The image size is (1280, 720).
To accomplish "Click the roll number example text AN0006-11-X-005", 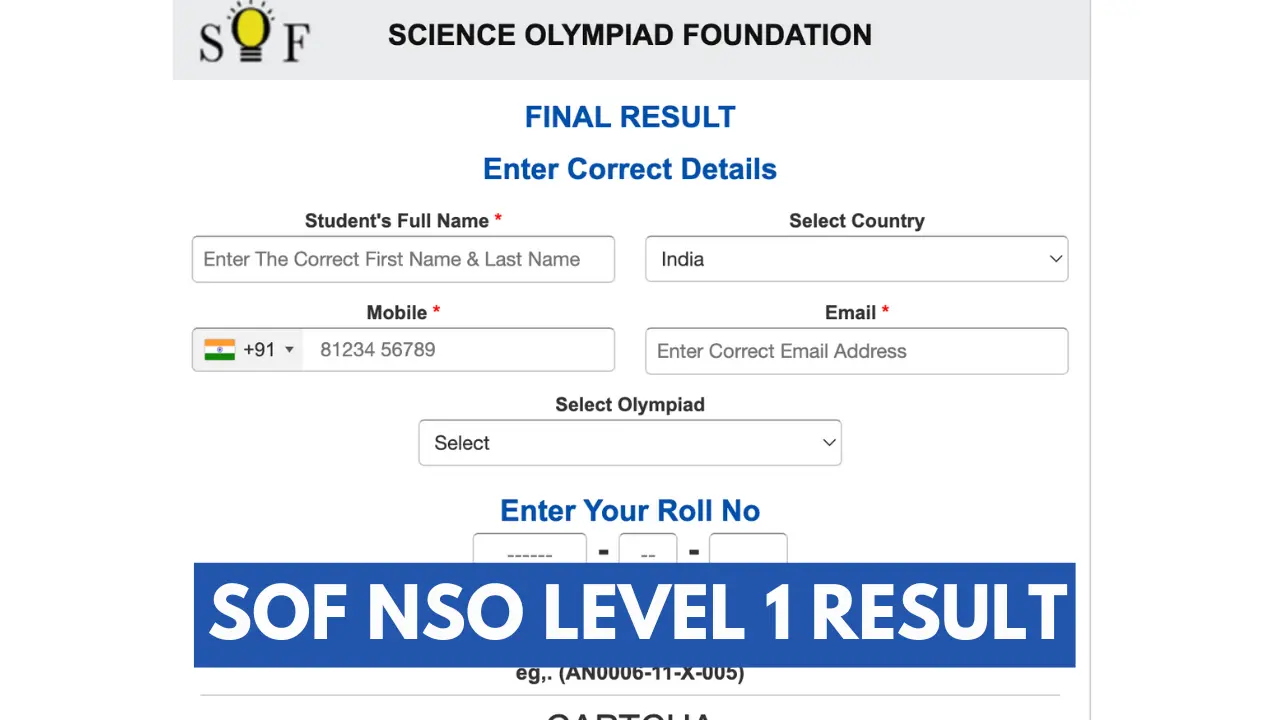I will click(629, 673).
